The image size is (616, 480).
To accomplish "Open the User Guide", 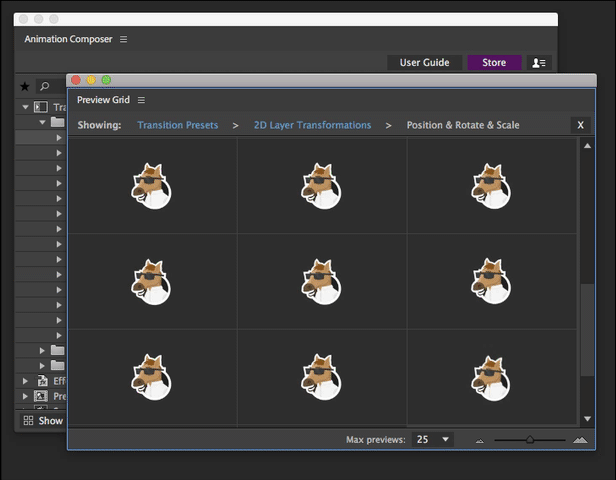I will click(x=424, y=63).
